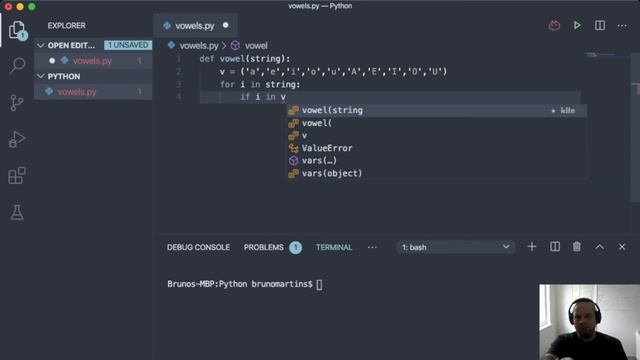The image size is (640, 360).
Task: Open Run and Debug view
Action: tap(17, 139)
